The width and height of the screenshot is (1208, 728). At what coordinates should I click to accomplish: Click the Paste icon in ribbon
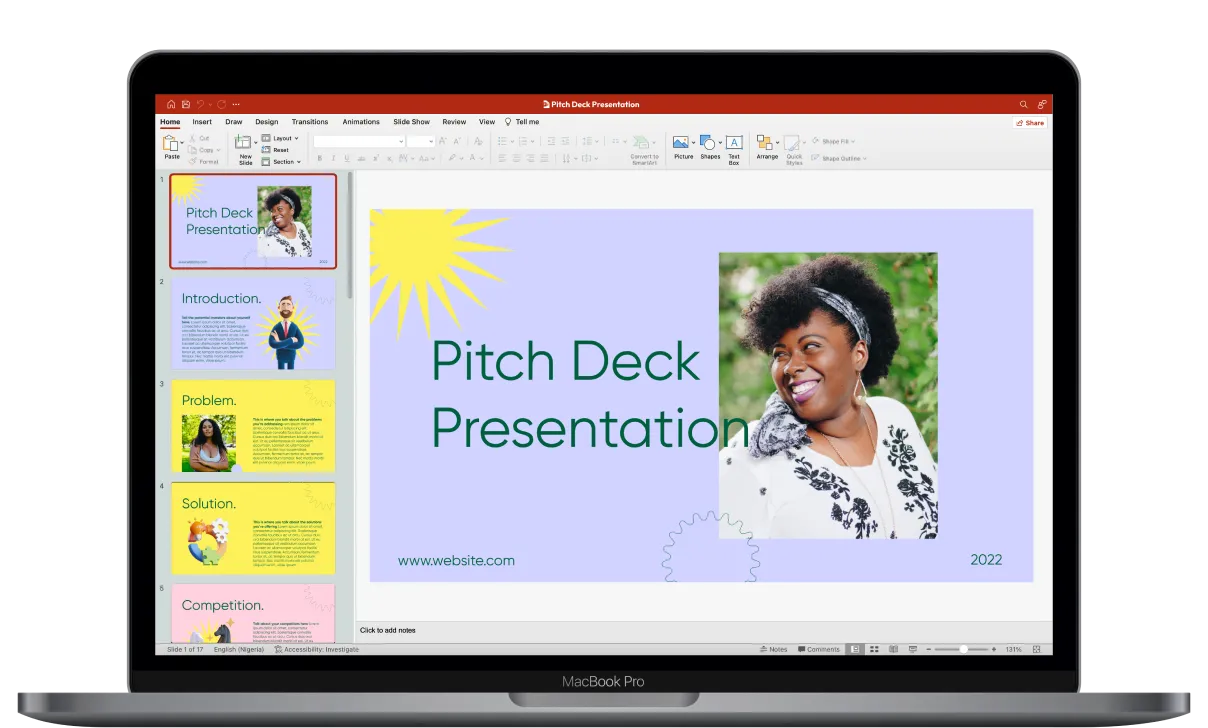pos(171,144)
